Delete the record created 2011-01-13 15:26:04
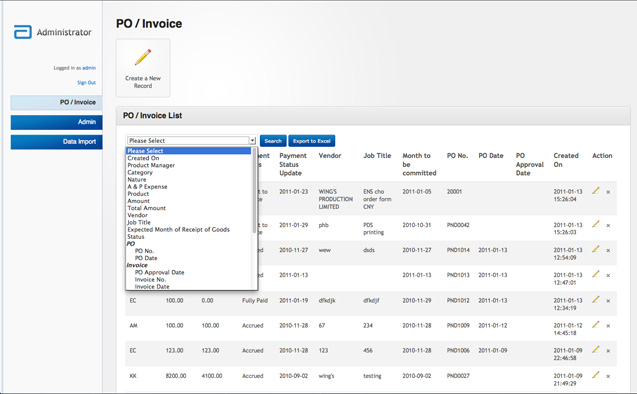This screenshot has width=637, height=394. pyautogui.click(x=608, y=192)
